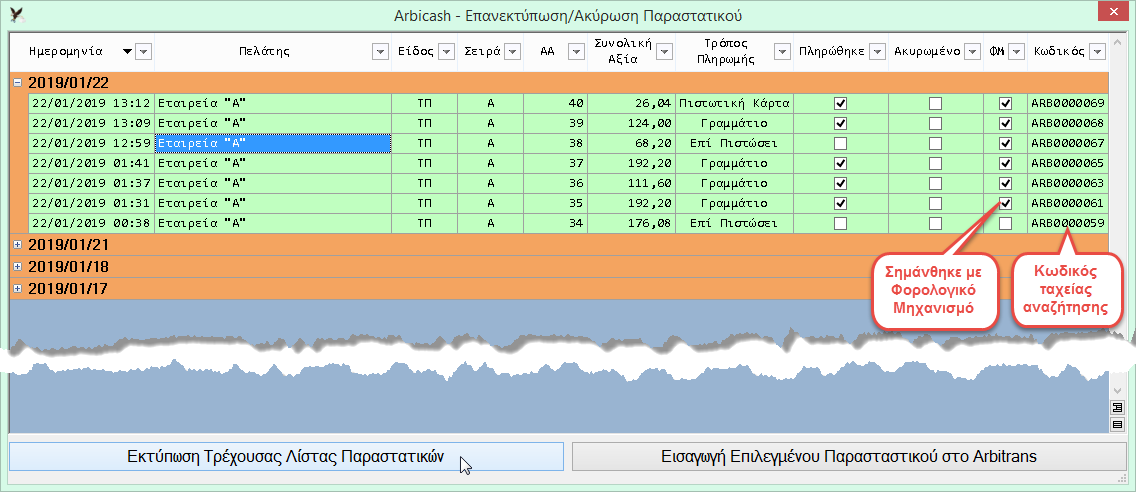Select the row dated 22/01/2019 01:31
The height and width of the screenshot is (492, 1136).
568,204
